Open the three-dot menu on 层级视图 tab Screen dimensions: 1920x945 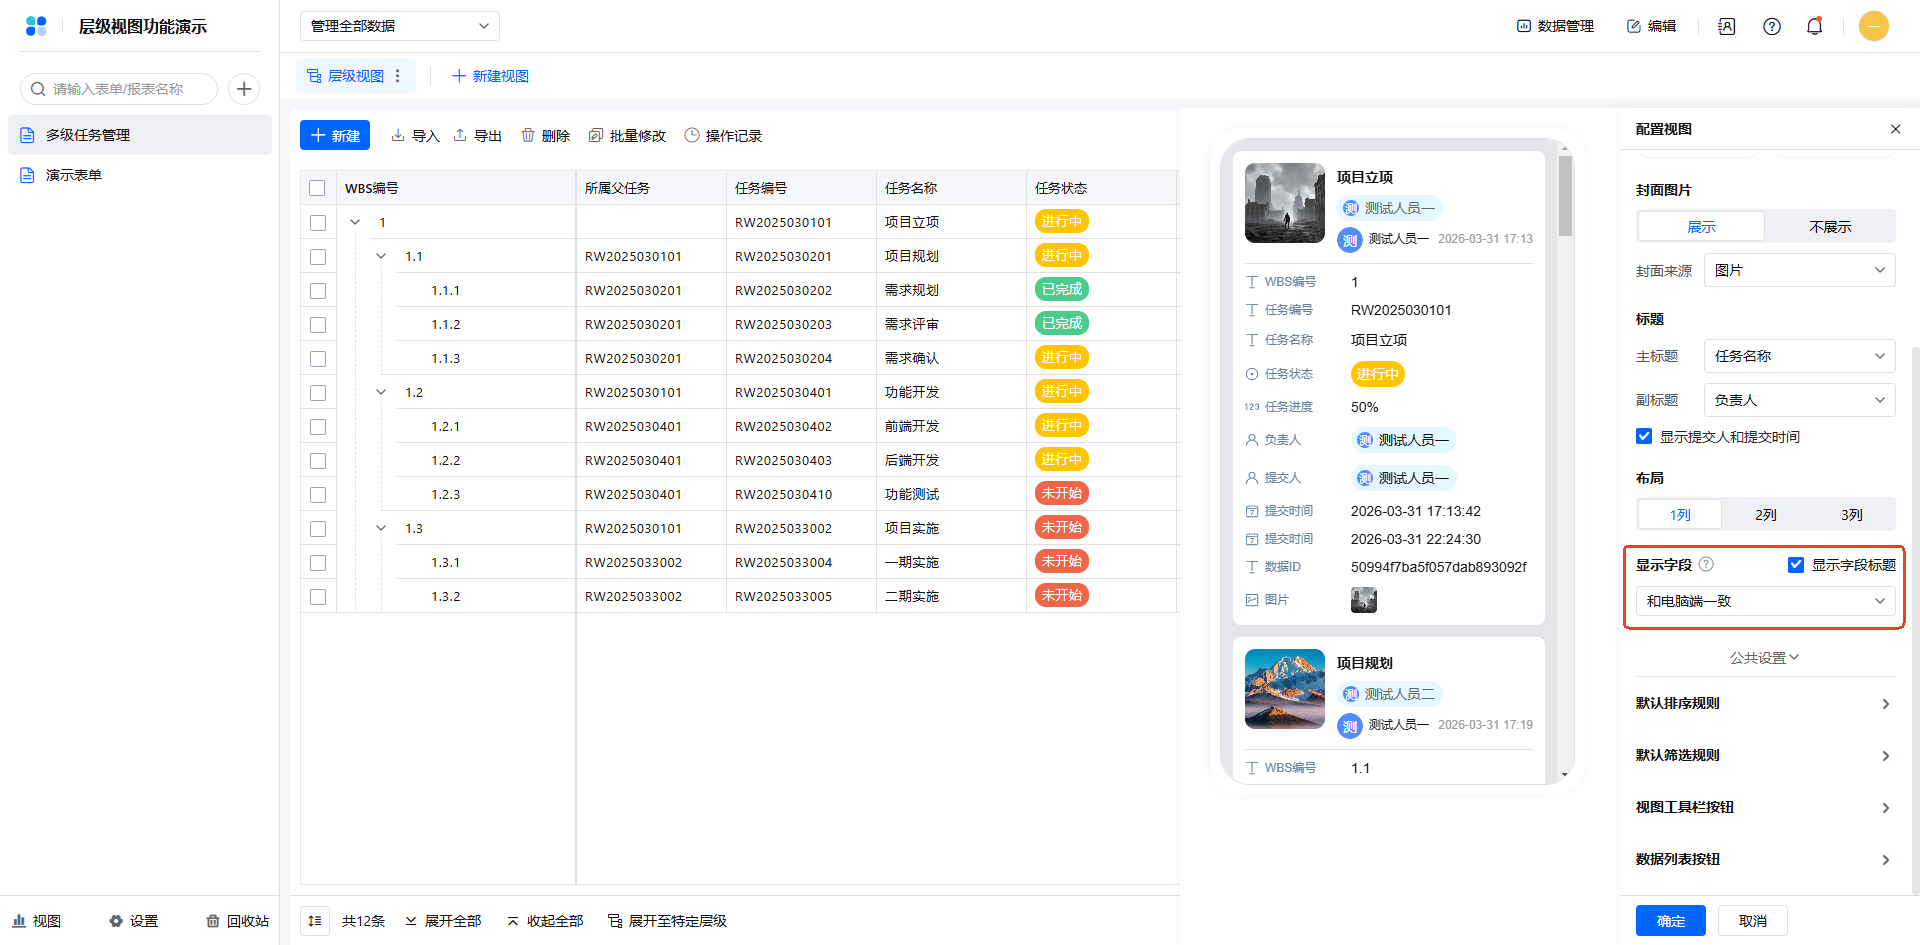tap(398, 76)
